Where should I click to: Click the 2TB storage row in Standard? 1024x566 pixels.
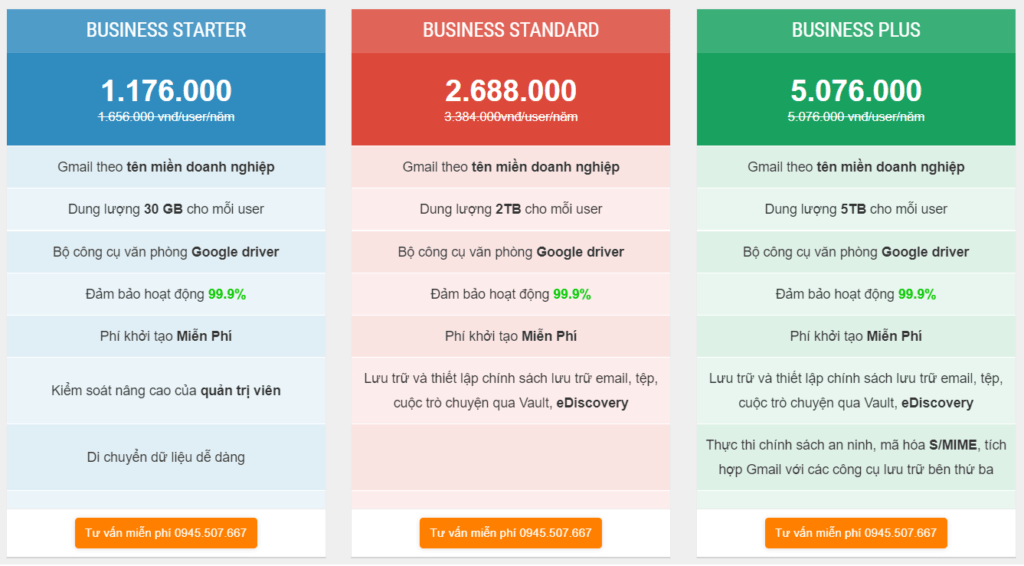click(x=511, y=209)
